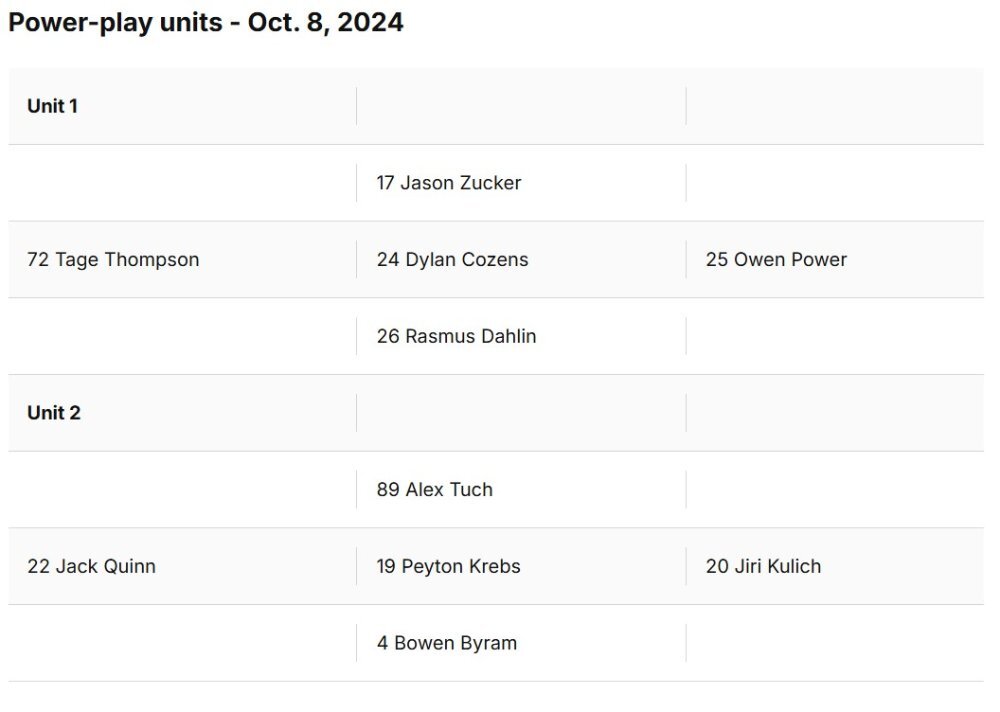
Task: Select the 72 Tage Thompson cell
Action: (182, 260)
